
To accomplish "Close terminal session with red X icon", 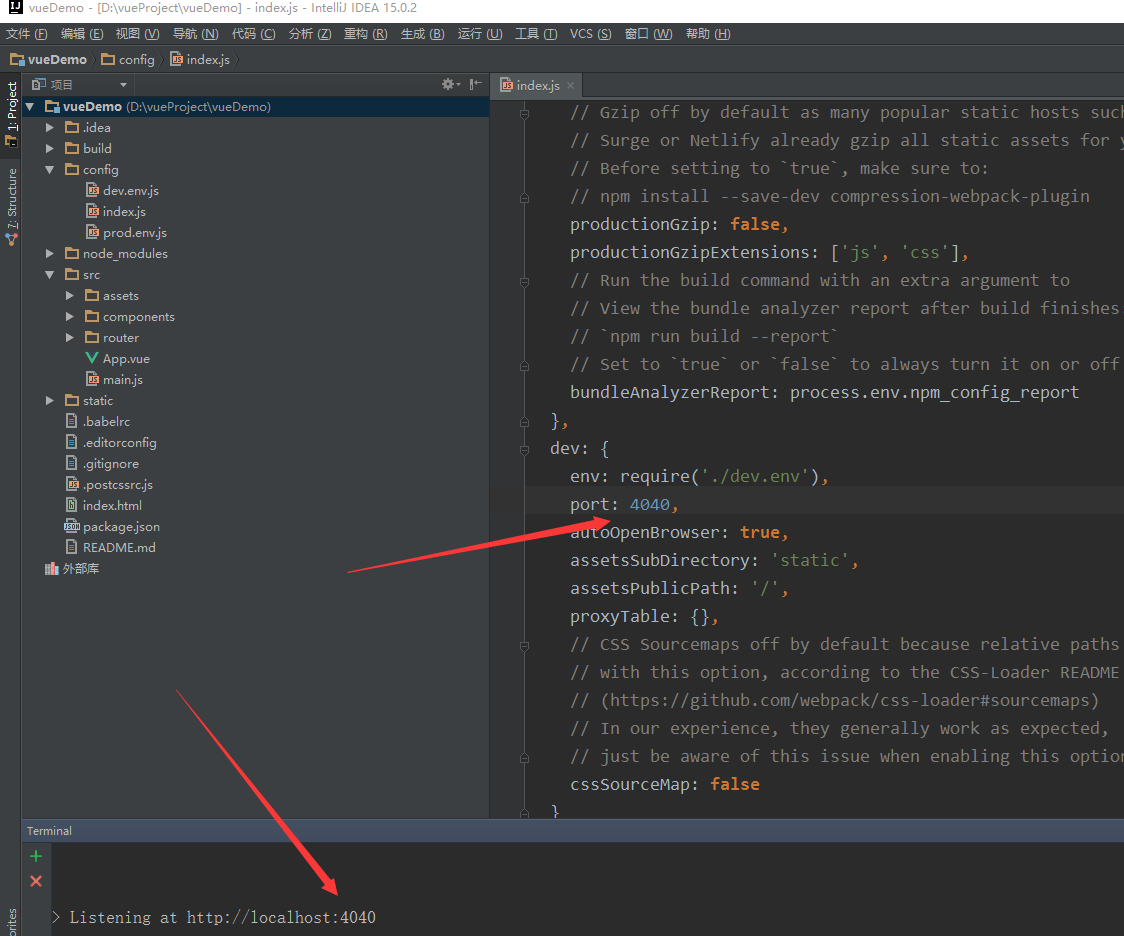I will pyautogui.click(x=36, y=881).
